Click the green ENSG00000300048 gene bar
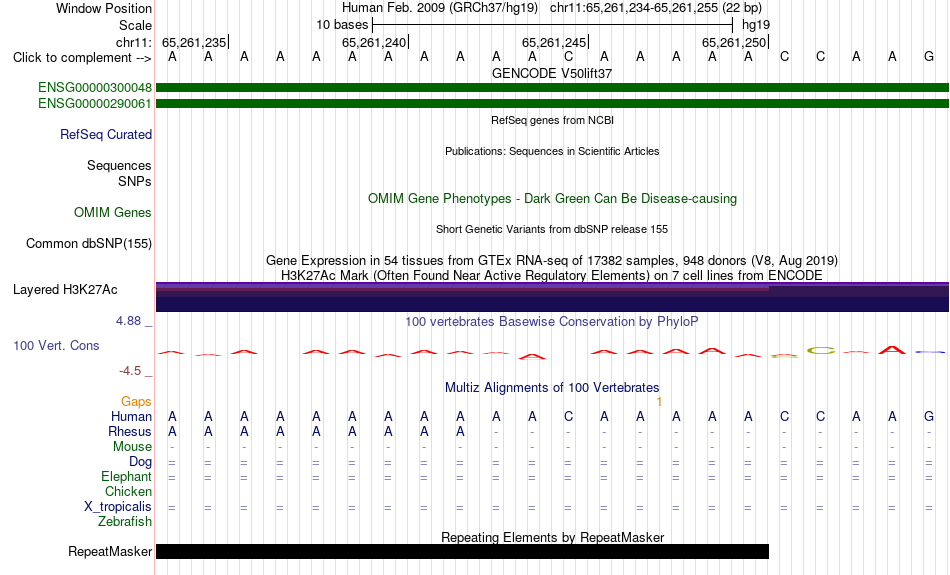 coord(553,88)
